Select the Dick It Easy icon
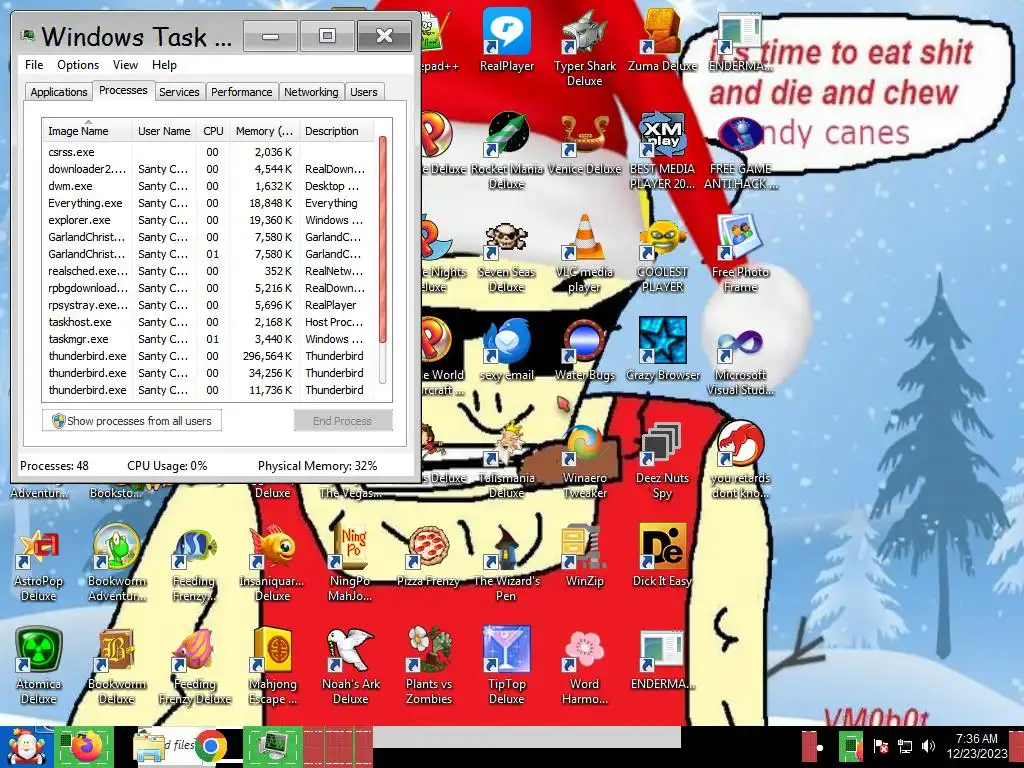 click(662, 556)
